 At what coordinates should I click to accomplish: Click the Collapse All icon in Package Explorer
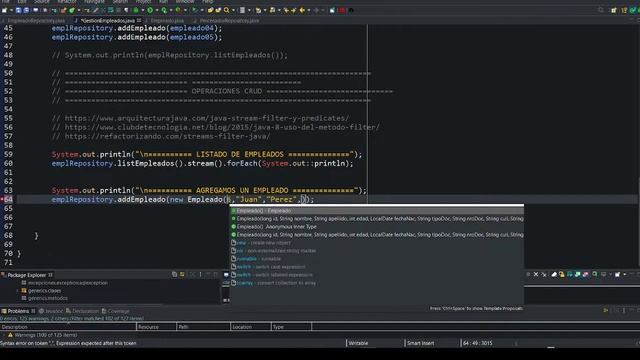[x=174, y=275]
